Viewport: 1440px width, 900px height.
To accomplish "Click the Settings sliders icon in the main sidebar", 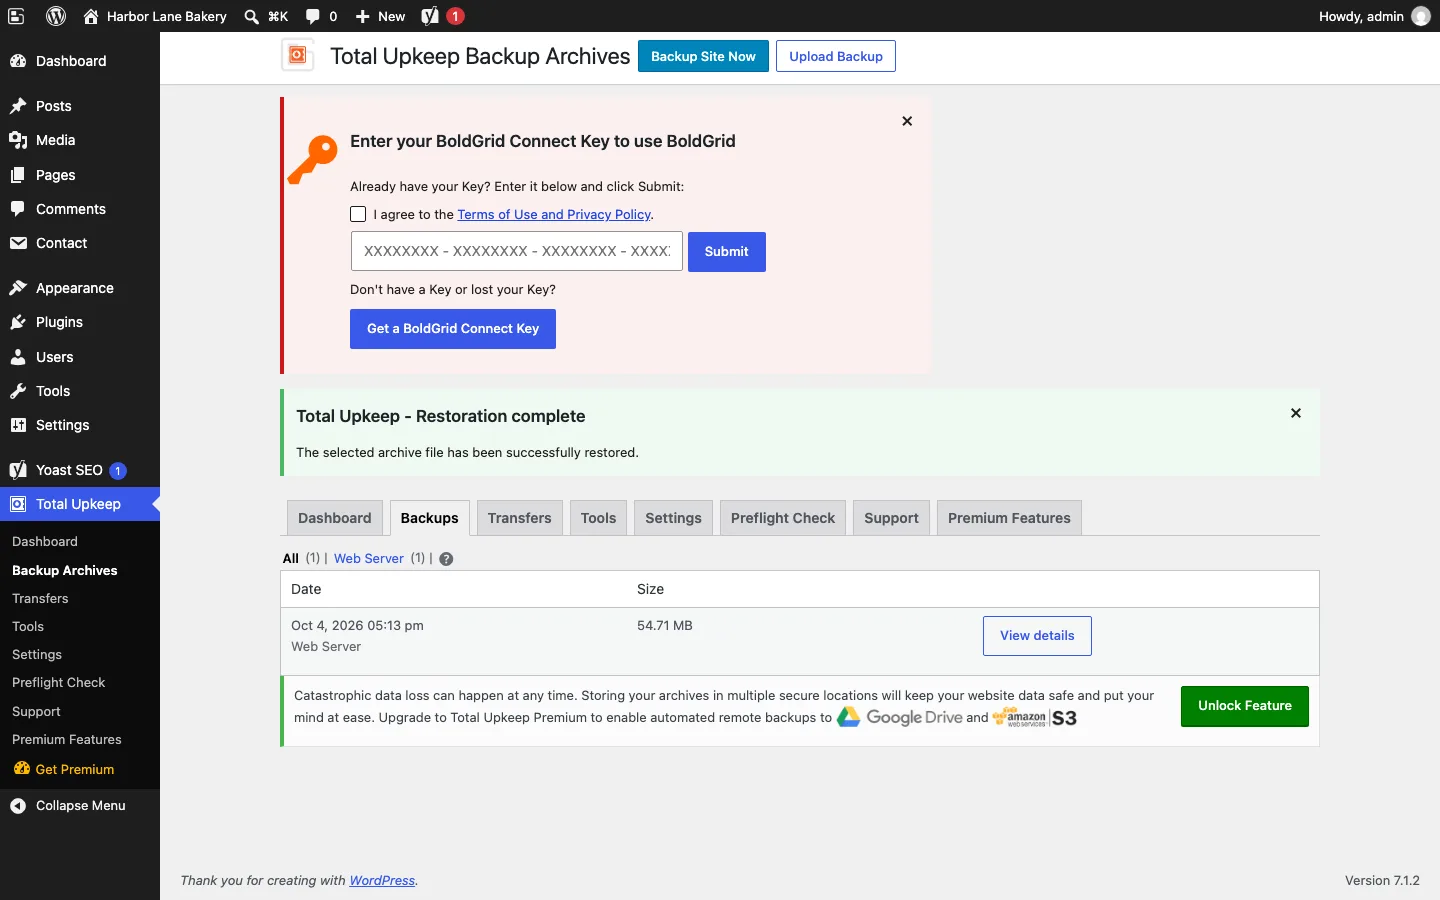I will [x=18, y=425].
